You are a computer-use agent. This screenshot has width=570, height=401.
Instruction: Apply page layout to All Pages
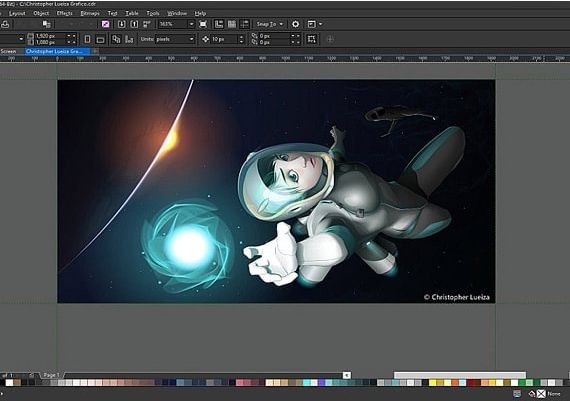point(116,39)
